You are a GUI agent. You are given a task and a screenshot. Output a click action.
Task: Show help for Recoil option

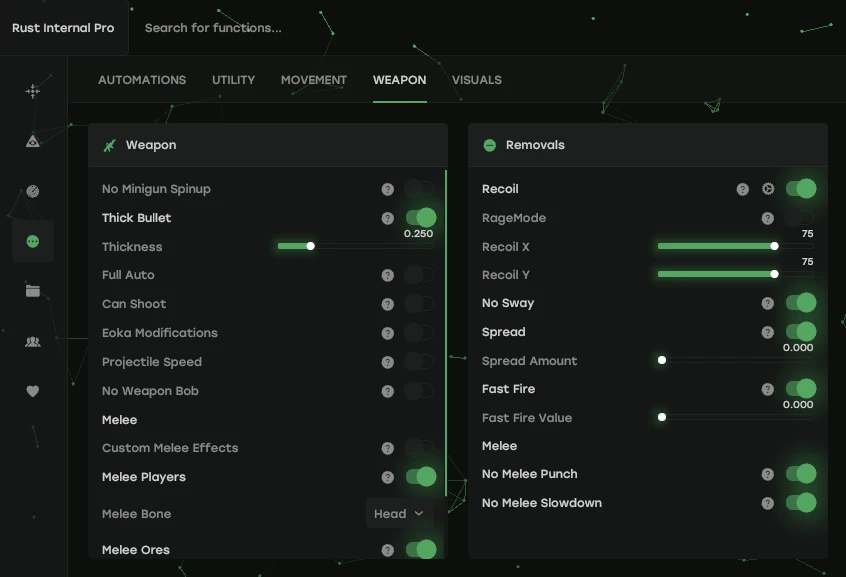(742, 189)
